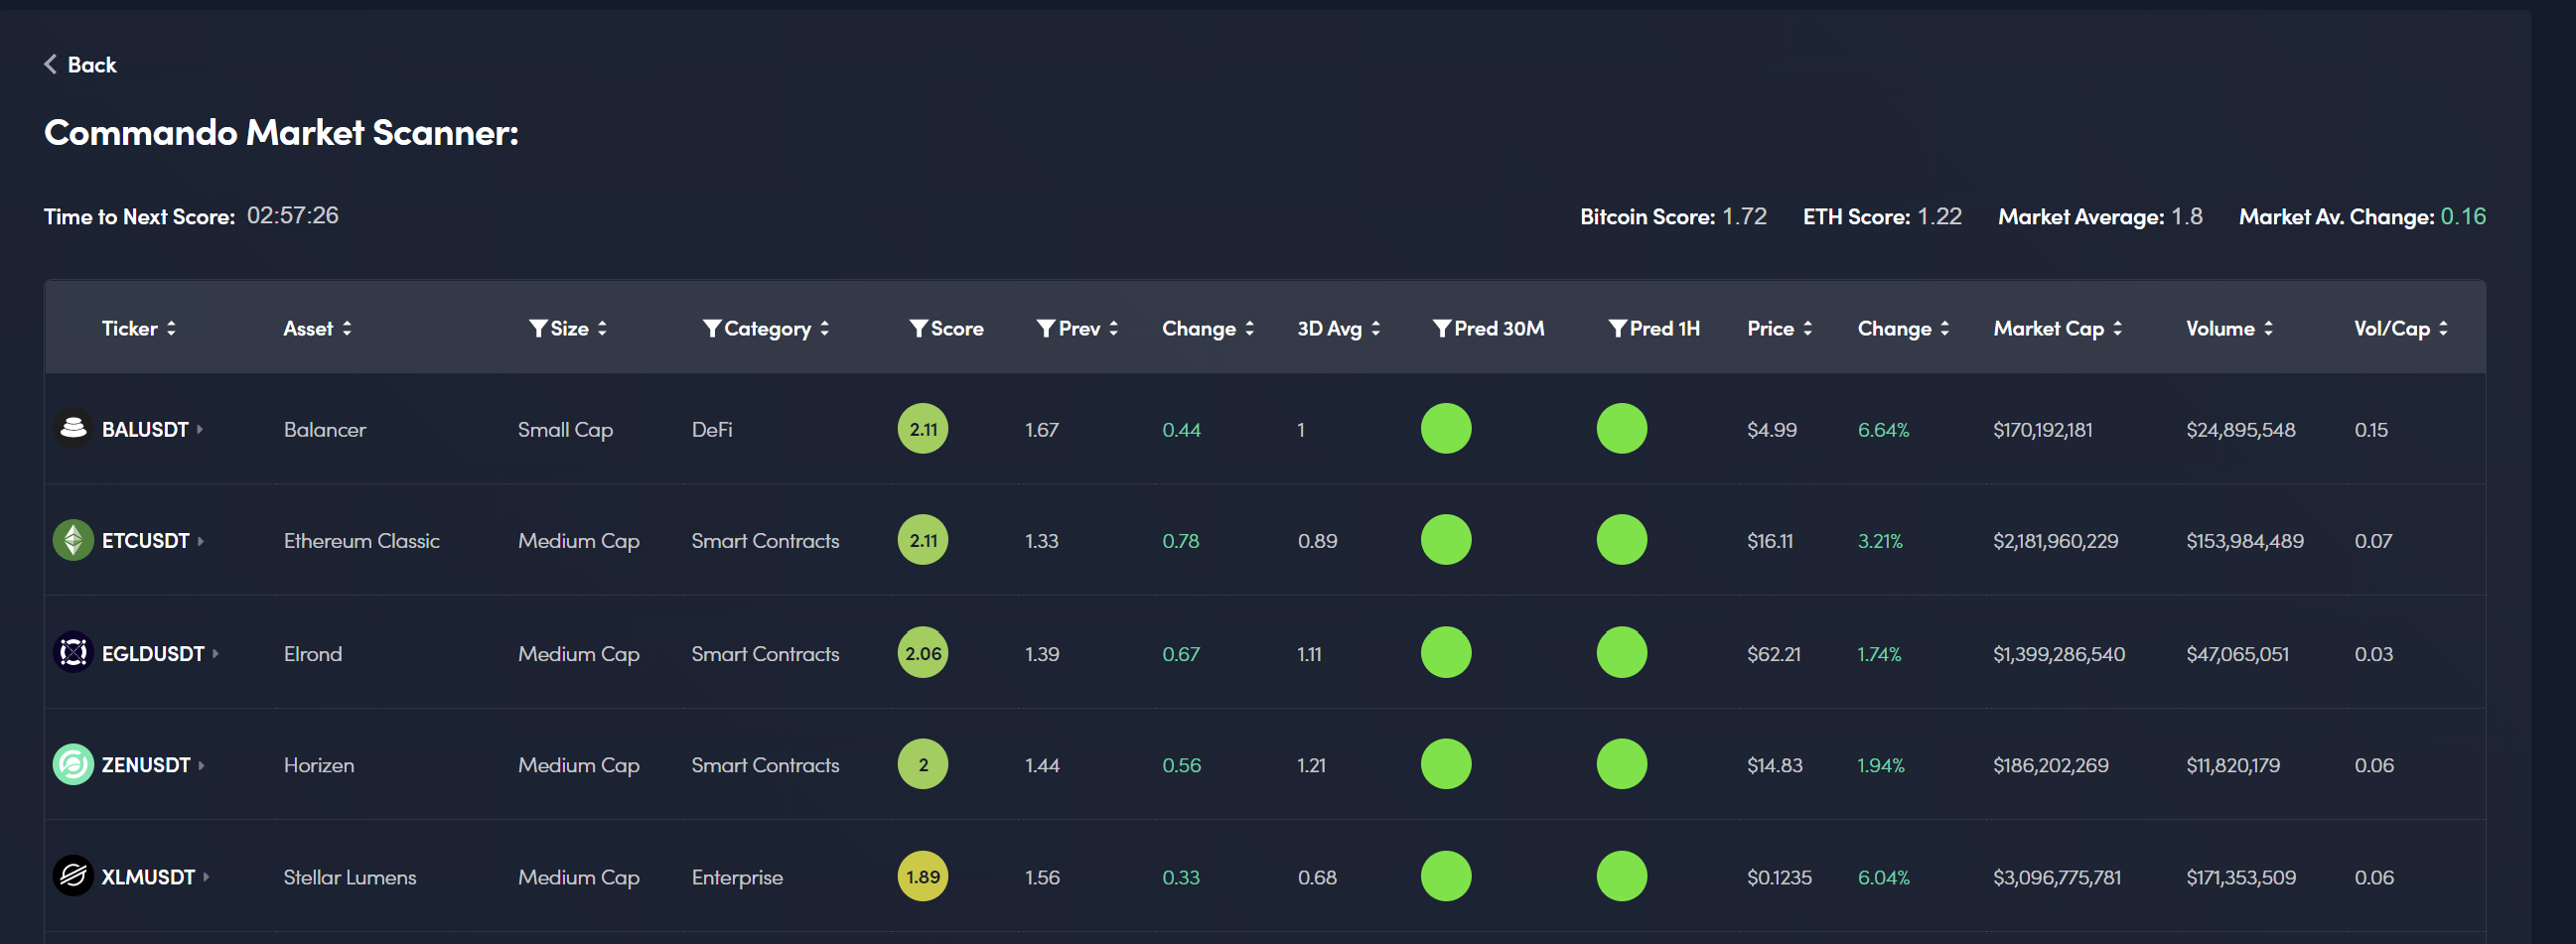This screenshot has height=944, width=2576.
Task: Open the Score column filter funnel
Action: [918, 329]
